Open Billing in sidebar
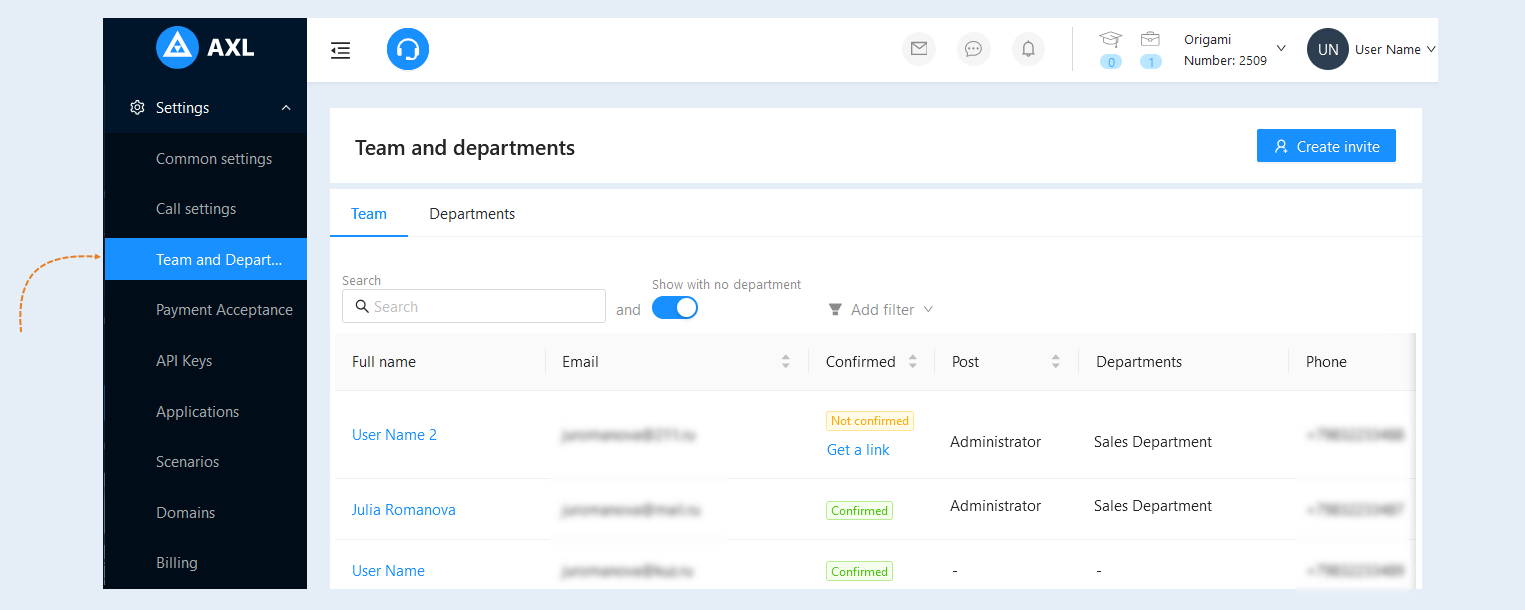Viewport: 1525px width, 610px height. [x=176, y=563]
